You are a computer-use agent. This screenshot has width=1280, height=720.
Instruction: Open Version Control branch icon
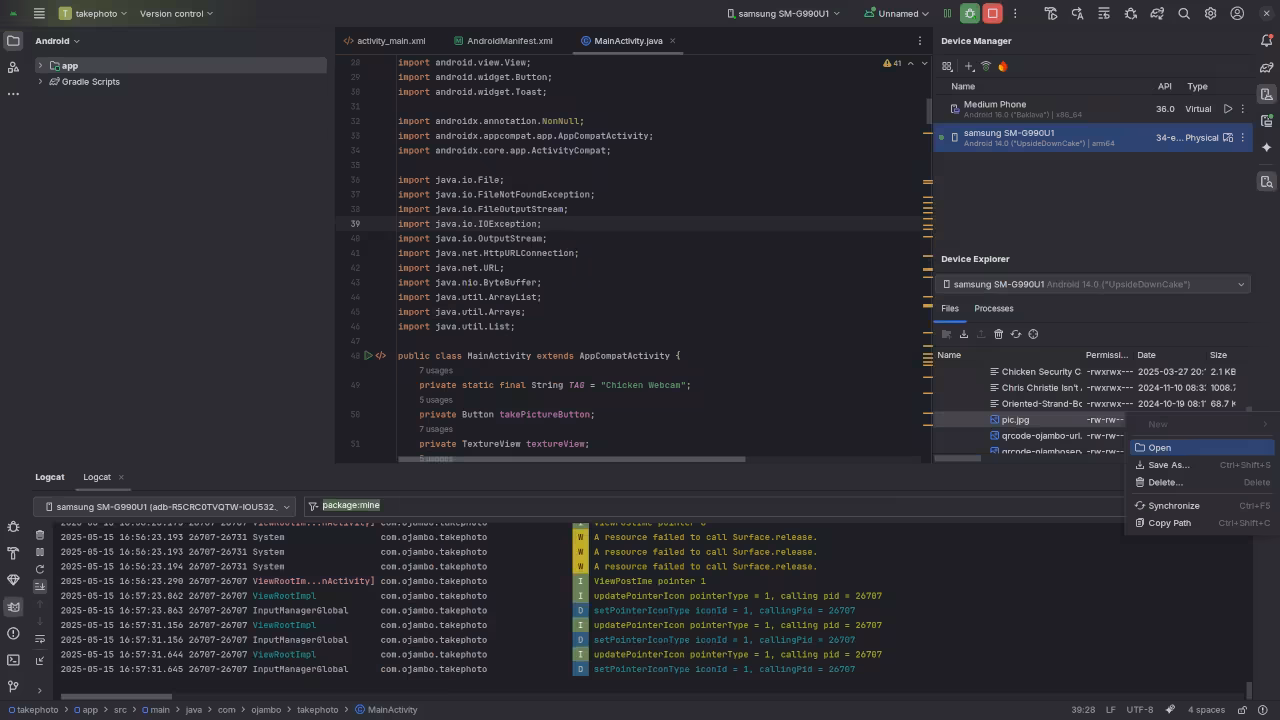click(x=13, y=687)
